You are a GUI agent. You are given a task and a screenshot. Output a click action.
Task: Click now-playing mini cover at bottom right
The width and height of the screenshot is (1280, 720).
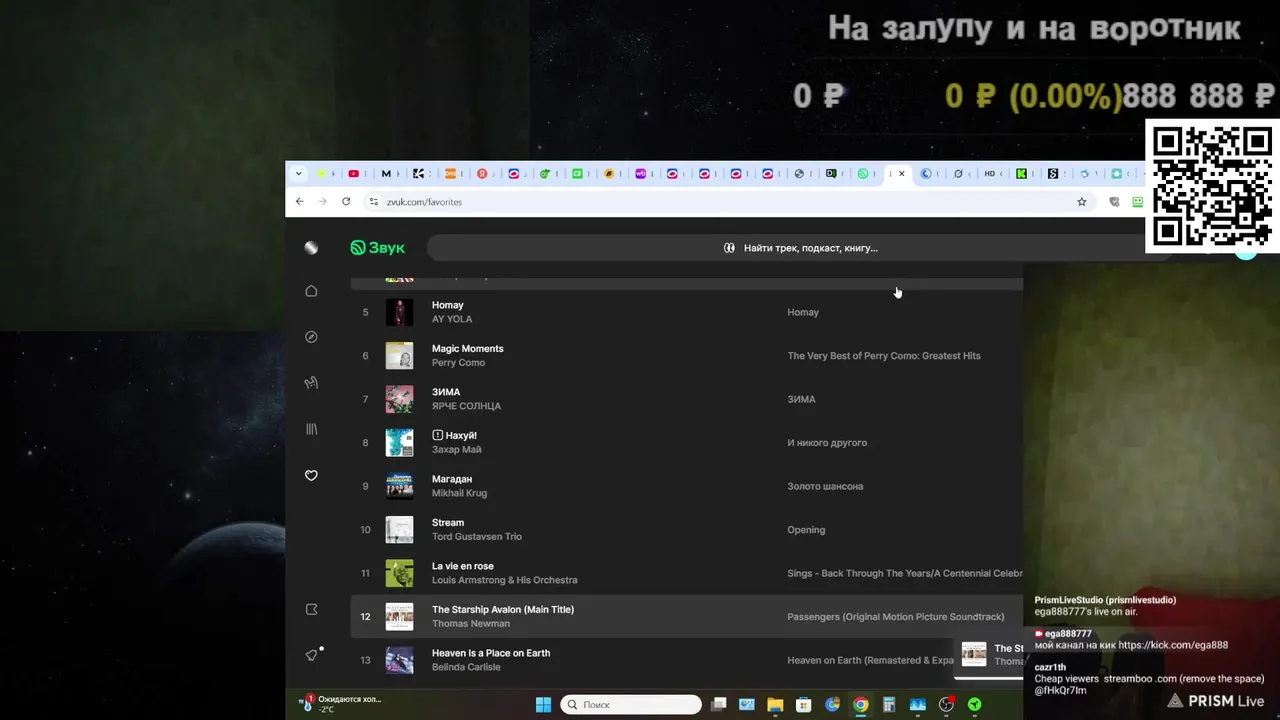(x=974, y=654)
